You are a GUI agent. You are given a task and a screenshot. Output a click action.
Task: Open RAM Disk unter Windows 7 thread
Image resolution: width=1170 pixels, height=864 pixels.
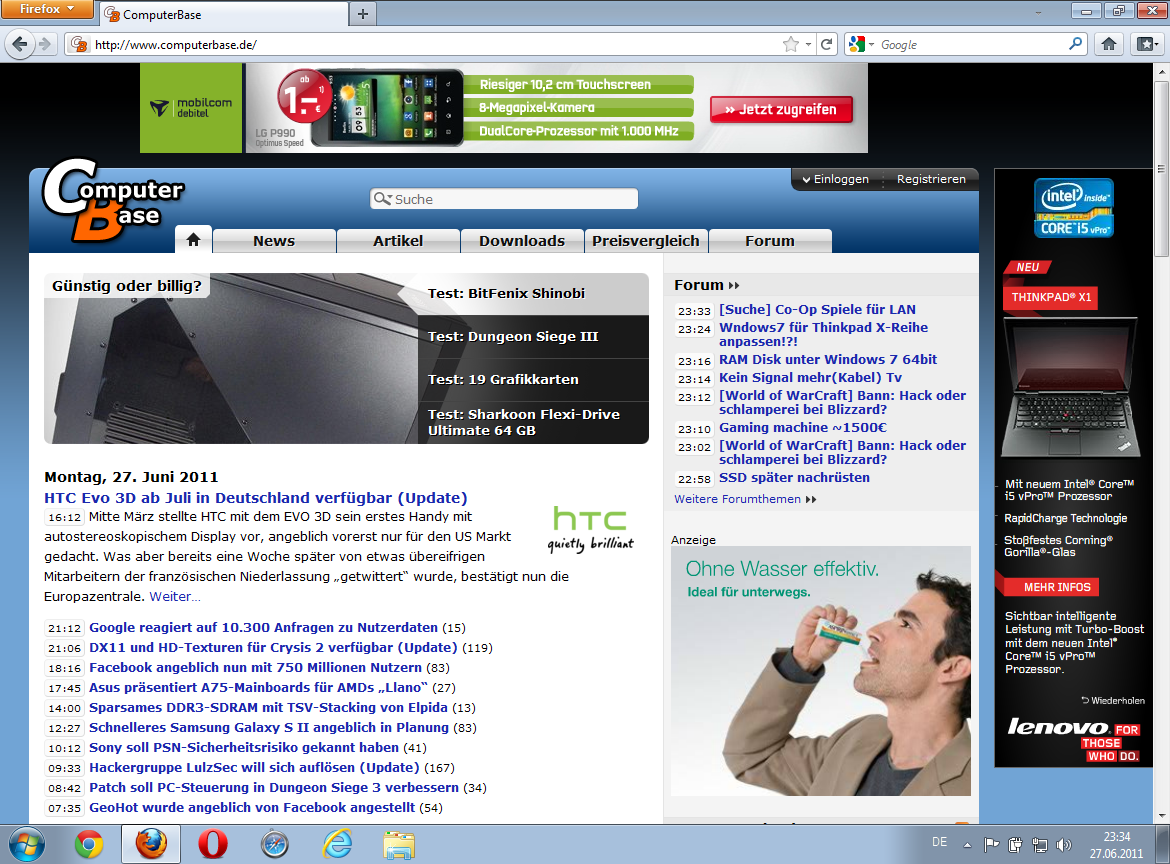coord(828,359)
